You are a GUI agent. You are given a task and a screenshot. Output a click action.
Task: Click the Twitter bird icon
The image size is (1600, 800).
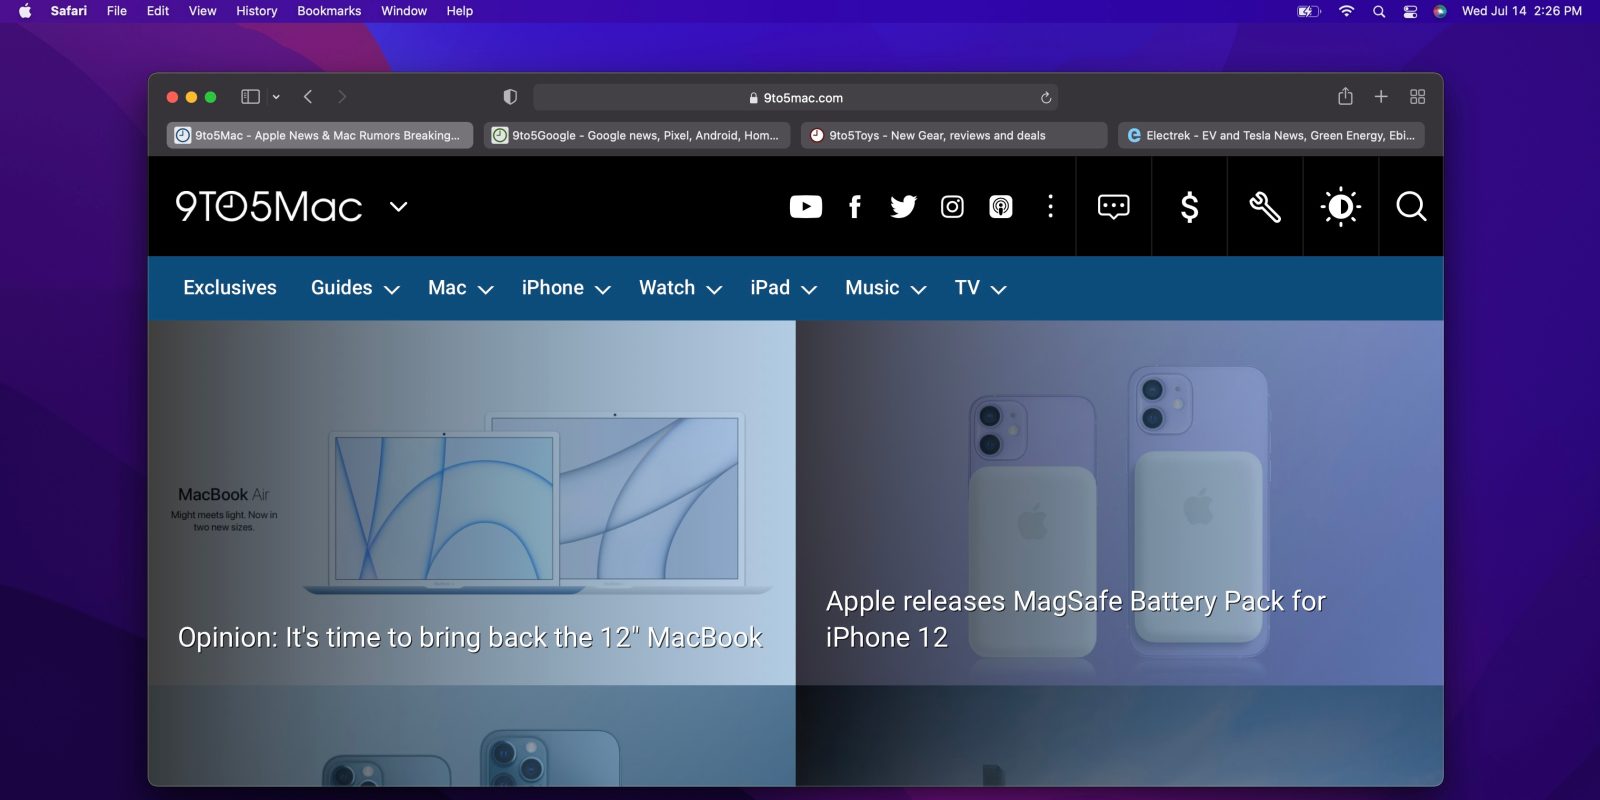click(x=903, y=207)
